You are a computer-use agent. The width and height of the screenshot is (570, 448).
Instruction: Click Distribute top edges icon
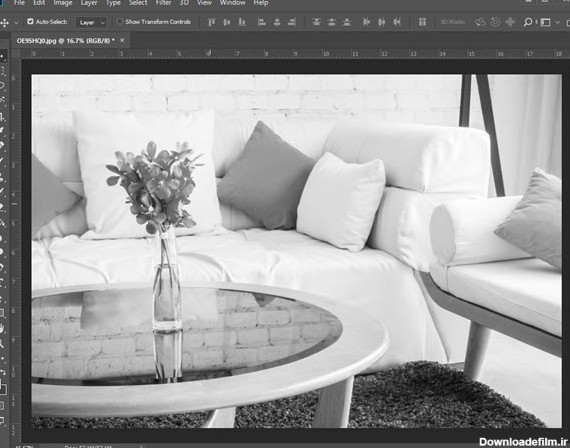pos(316,22)
